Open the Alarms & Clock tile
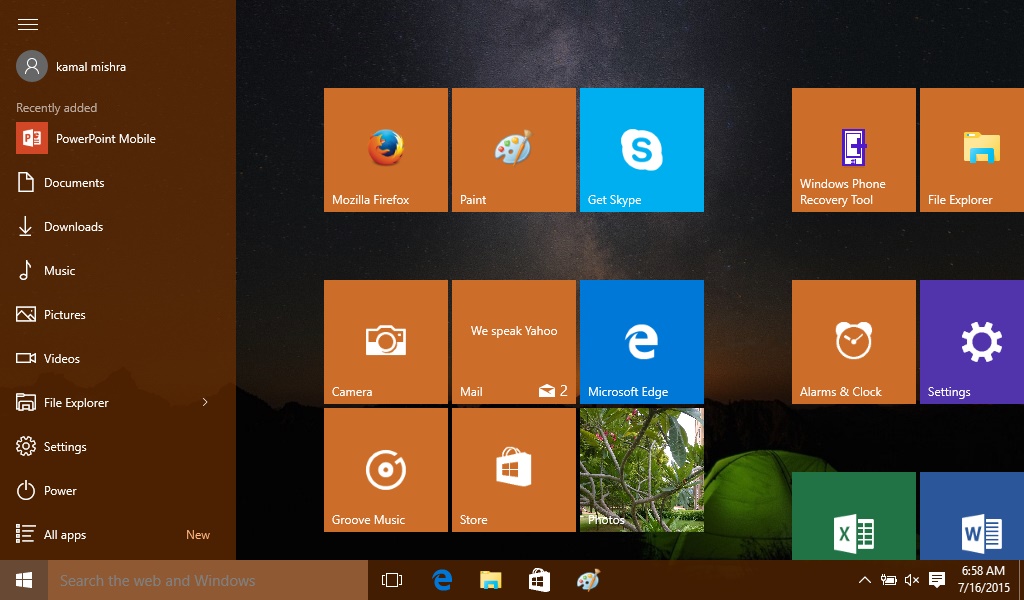The height and width of the screenshot is (600, 1024). pyautogui.click(x=854, y=341)
